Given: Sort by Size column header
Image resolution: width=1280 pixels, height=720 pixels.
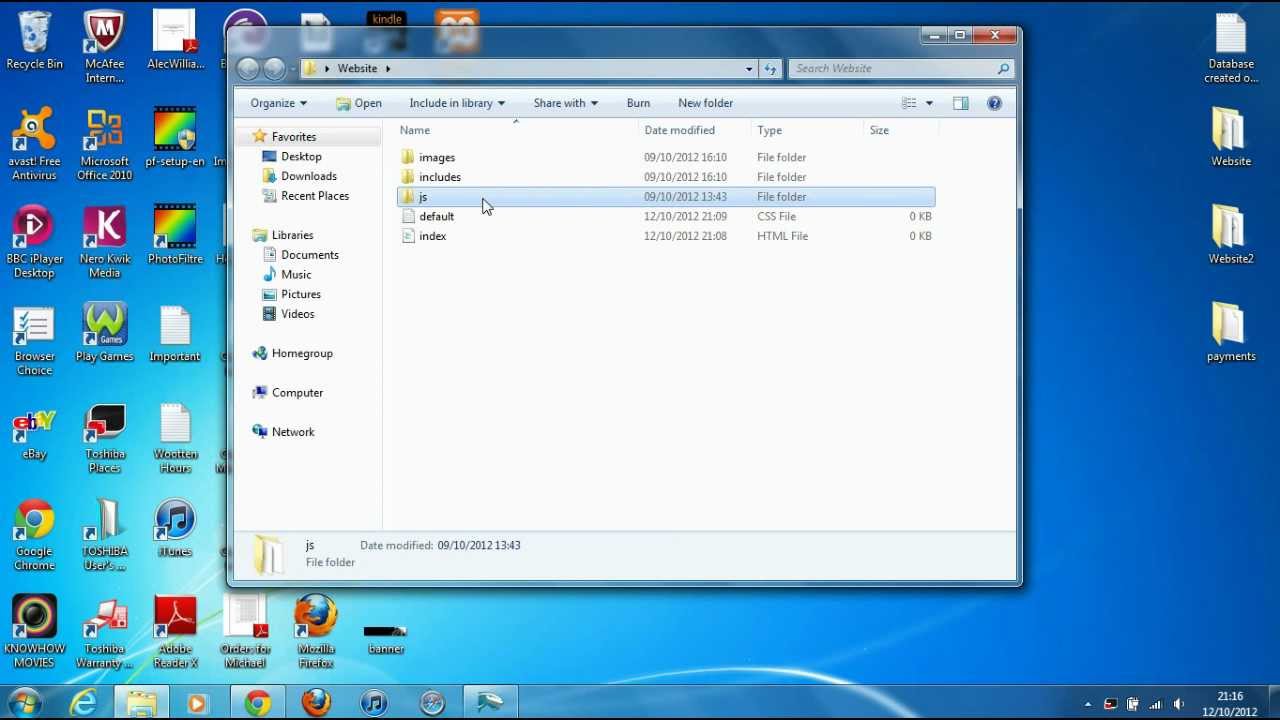Looking at the screenshot, I should click(900, 130).
